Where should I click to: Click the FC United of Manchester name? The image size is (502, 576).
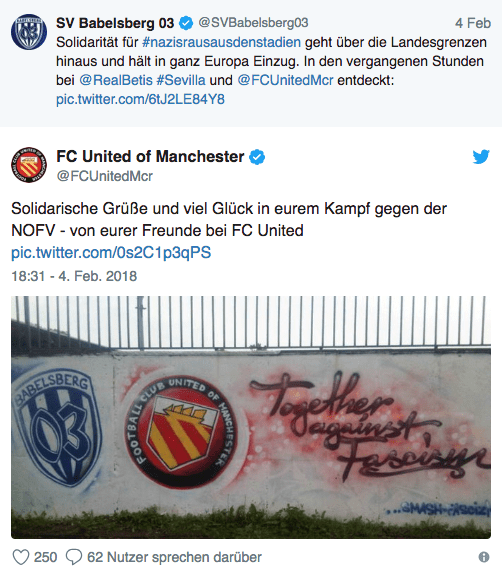pos(150,156)
